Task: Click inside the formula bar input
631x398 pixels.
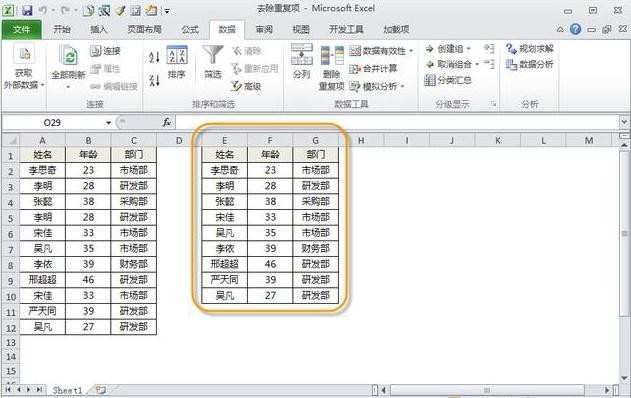Action: coord(397,122)
